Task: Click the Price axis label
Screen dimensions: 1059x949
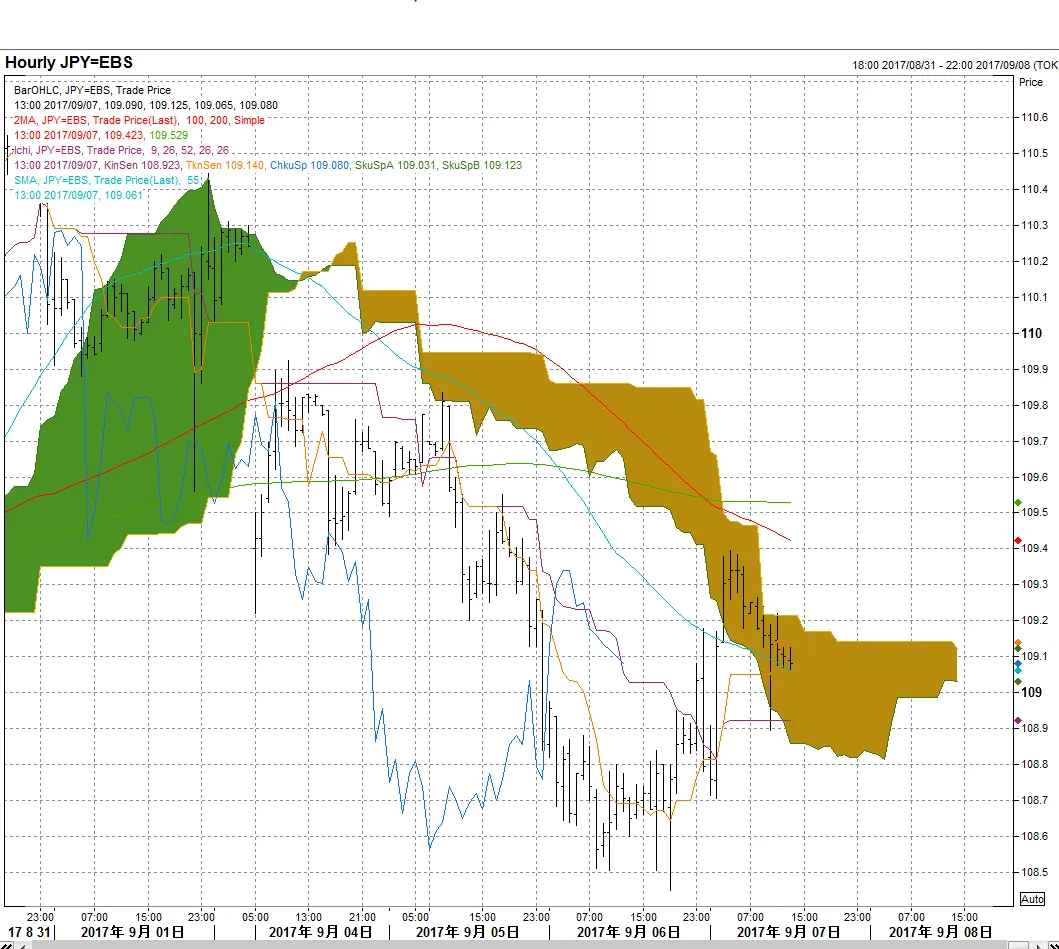Action: [1030, 82]
